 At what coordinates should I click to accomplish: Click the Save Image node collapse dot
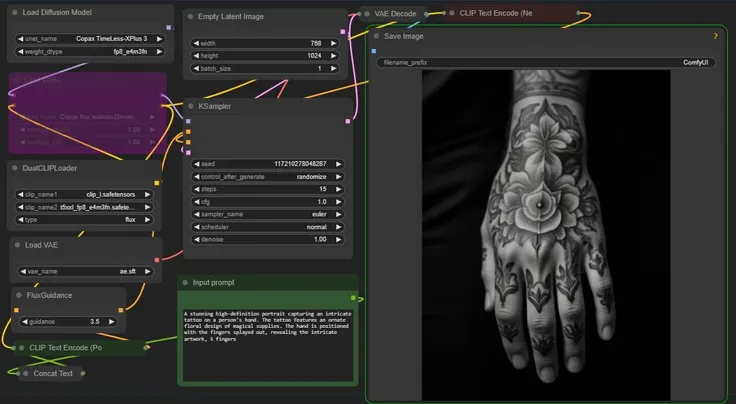(x=376, y=35)
